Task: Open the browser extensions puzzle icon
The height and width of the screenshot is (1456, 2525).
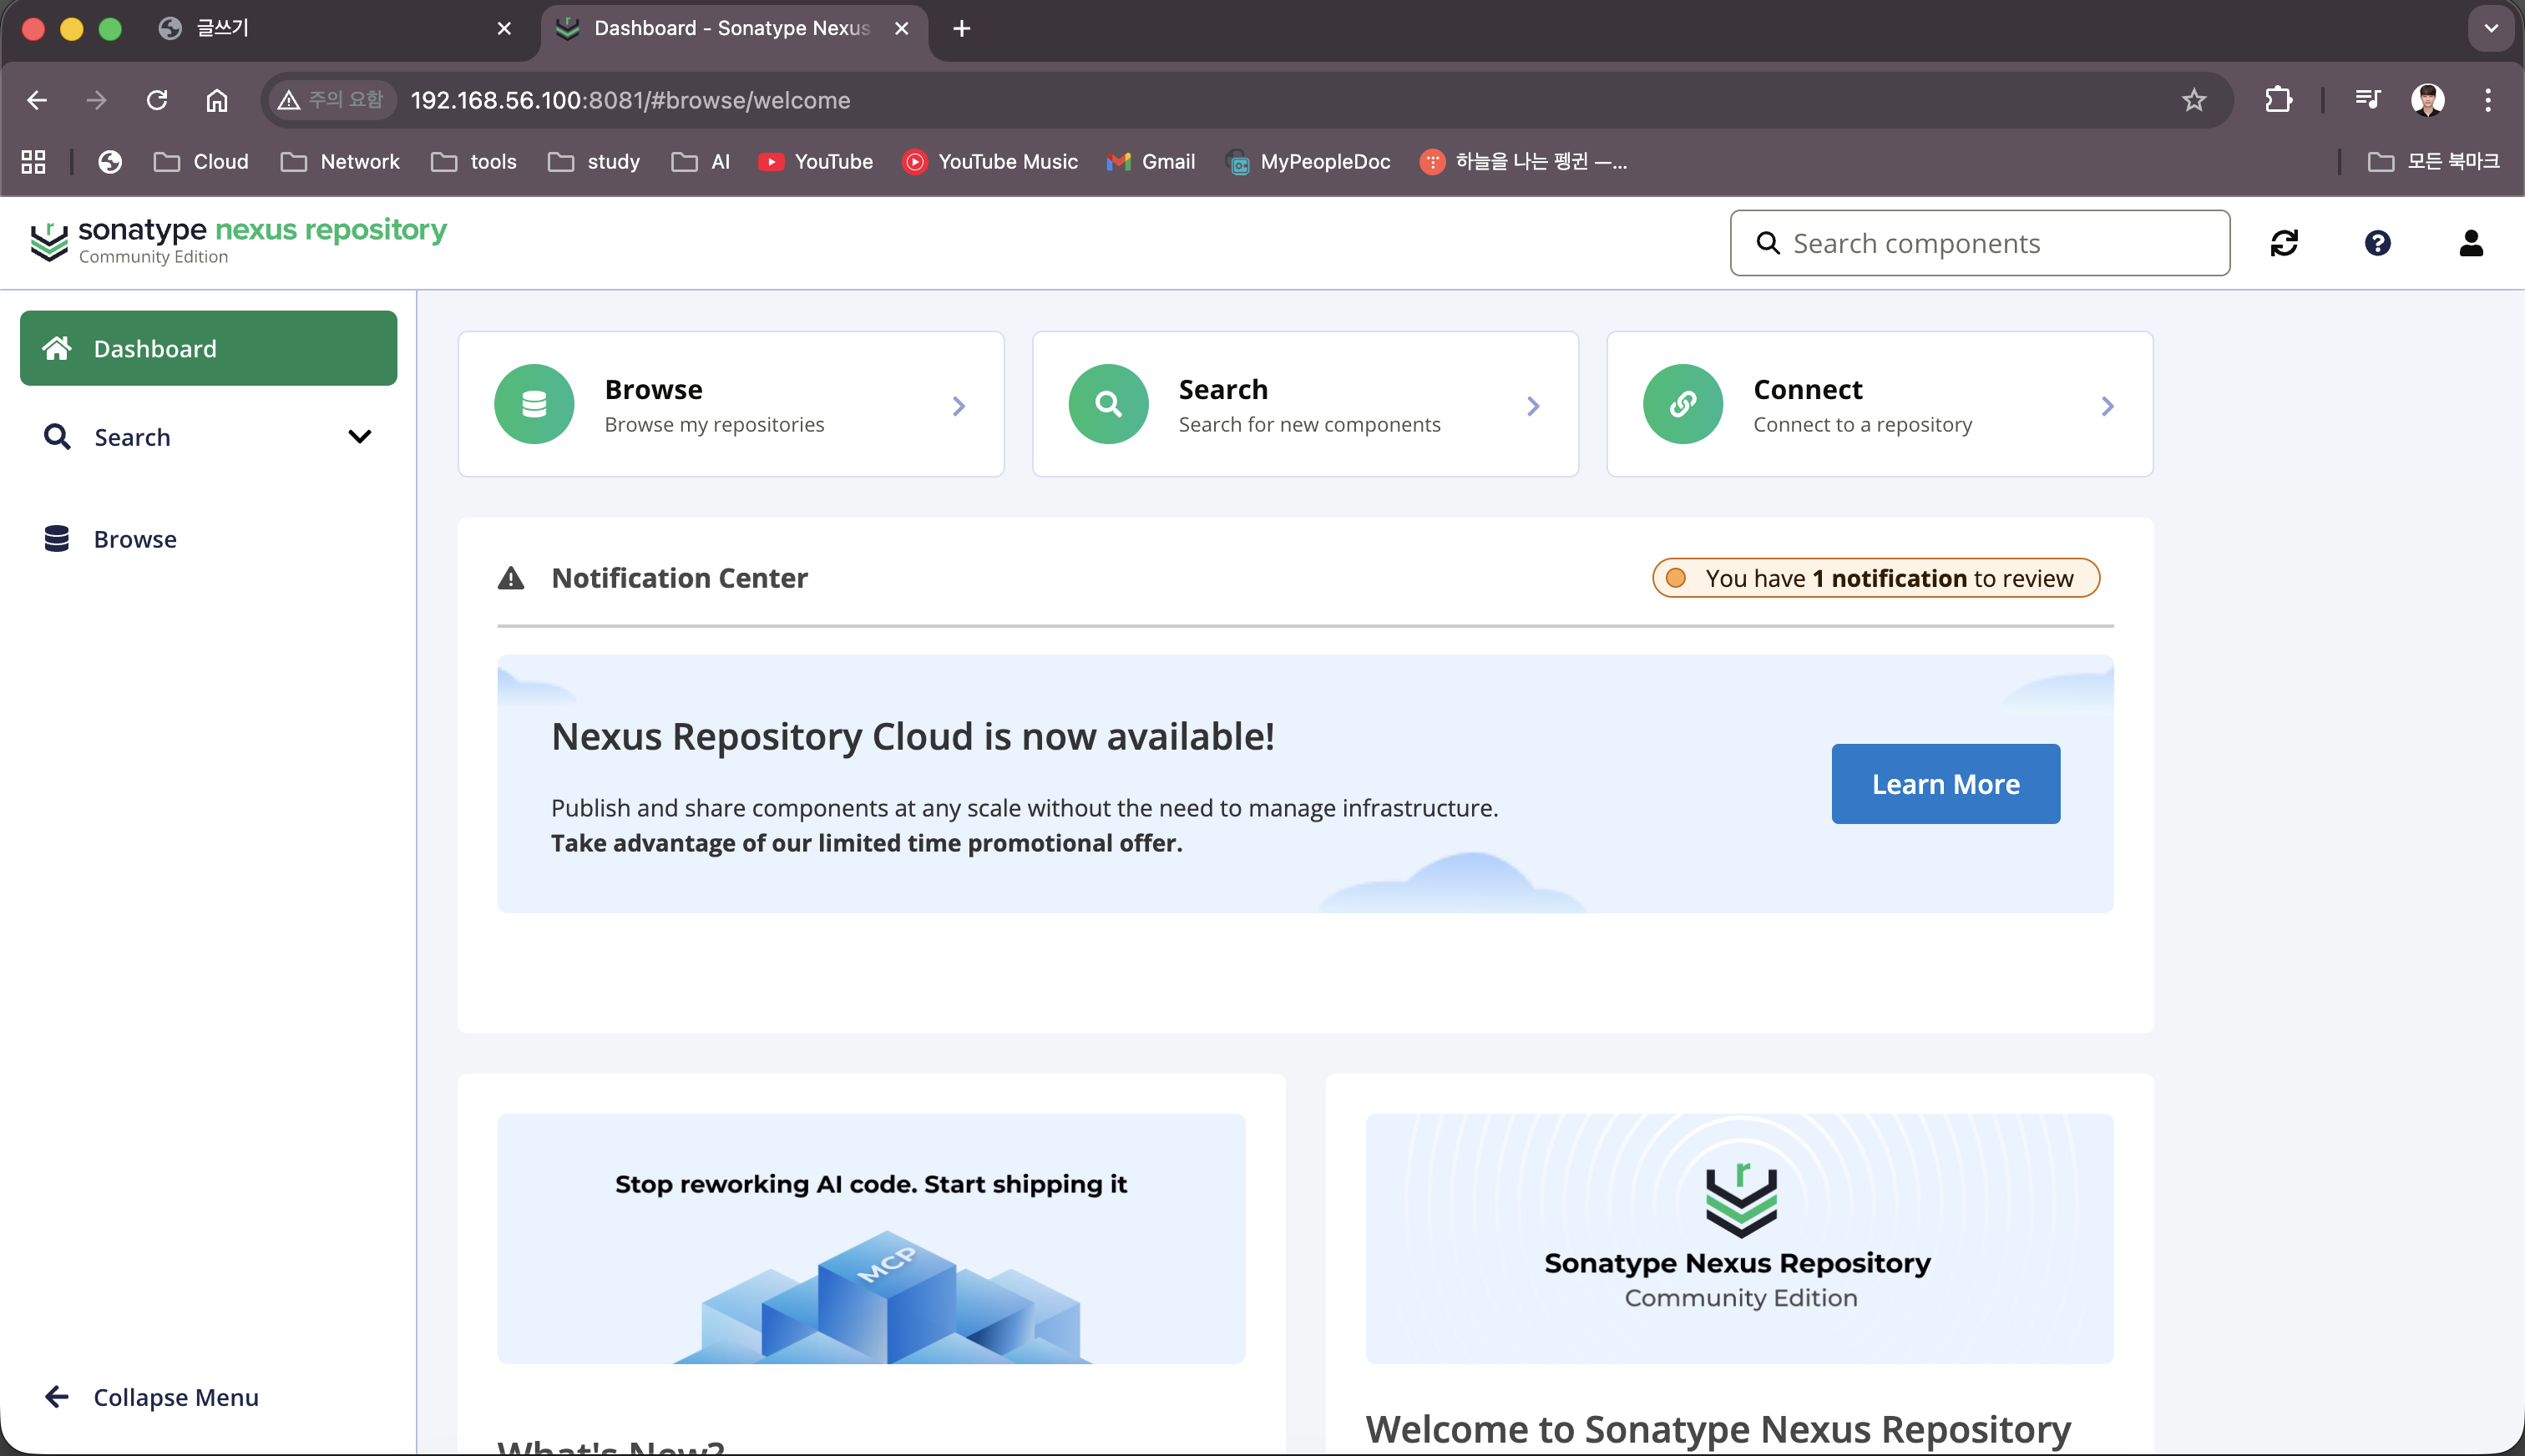Action: (x=2279, y=100)
